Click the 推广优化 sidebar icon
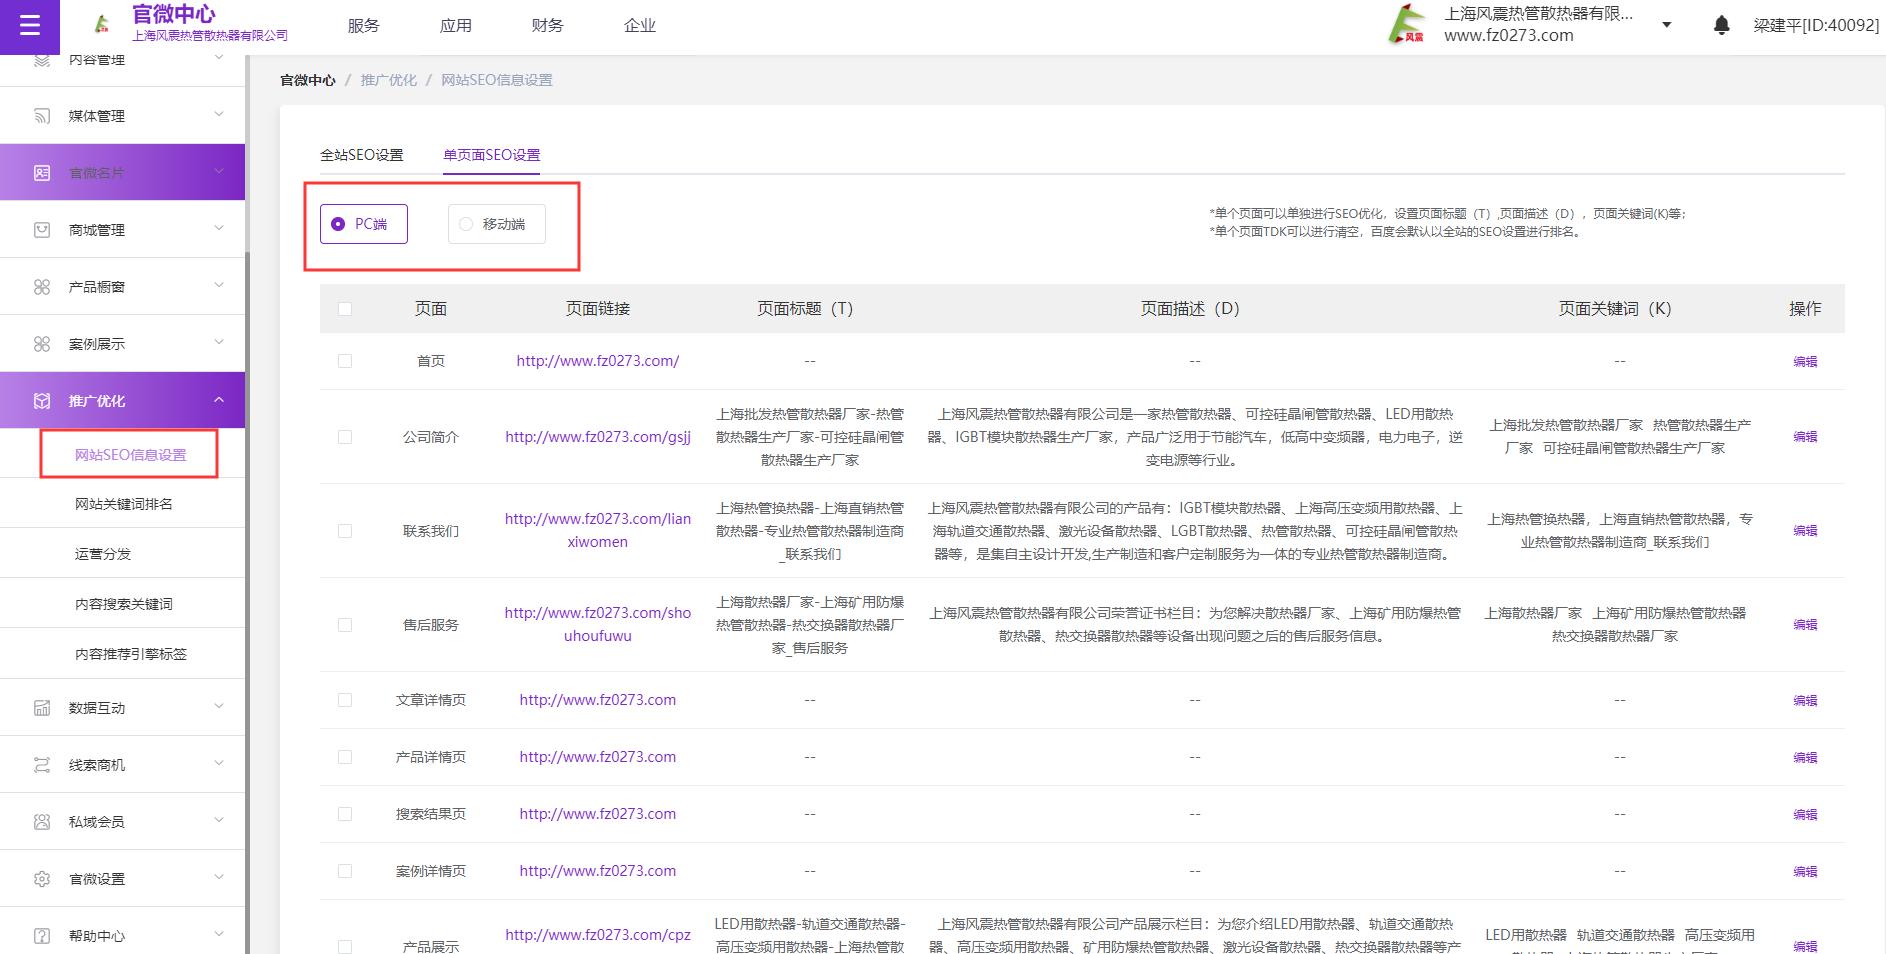The width and height of the screenshot is (1886, 954). click(42, 401)
